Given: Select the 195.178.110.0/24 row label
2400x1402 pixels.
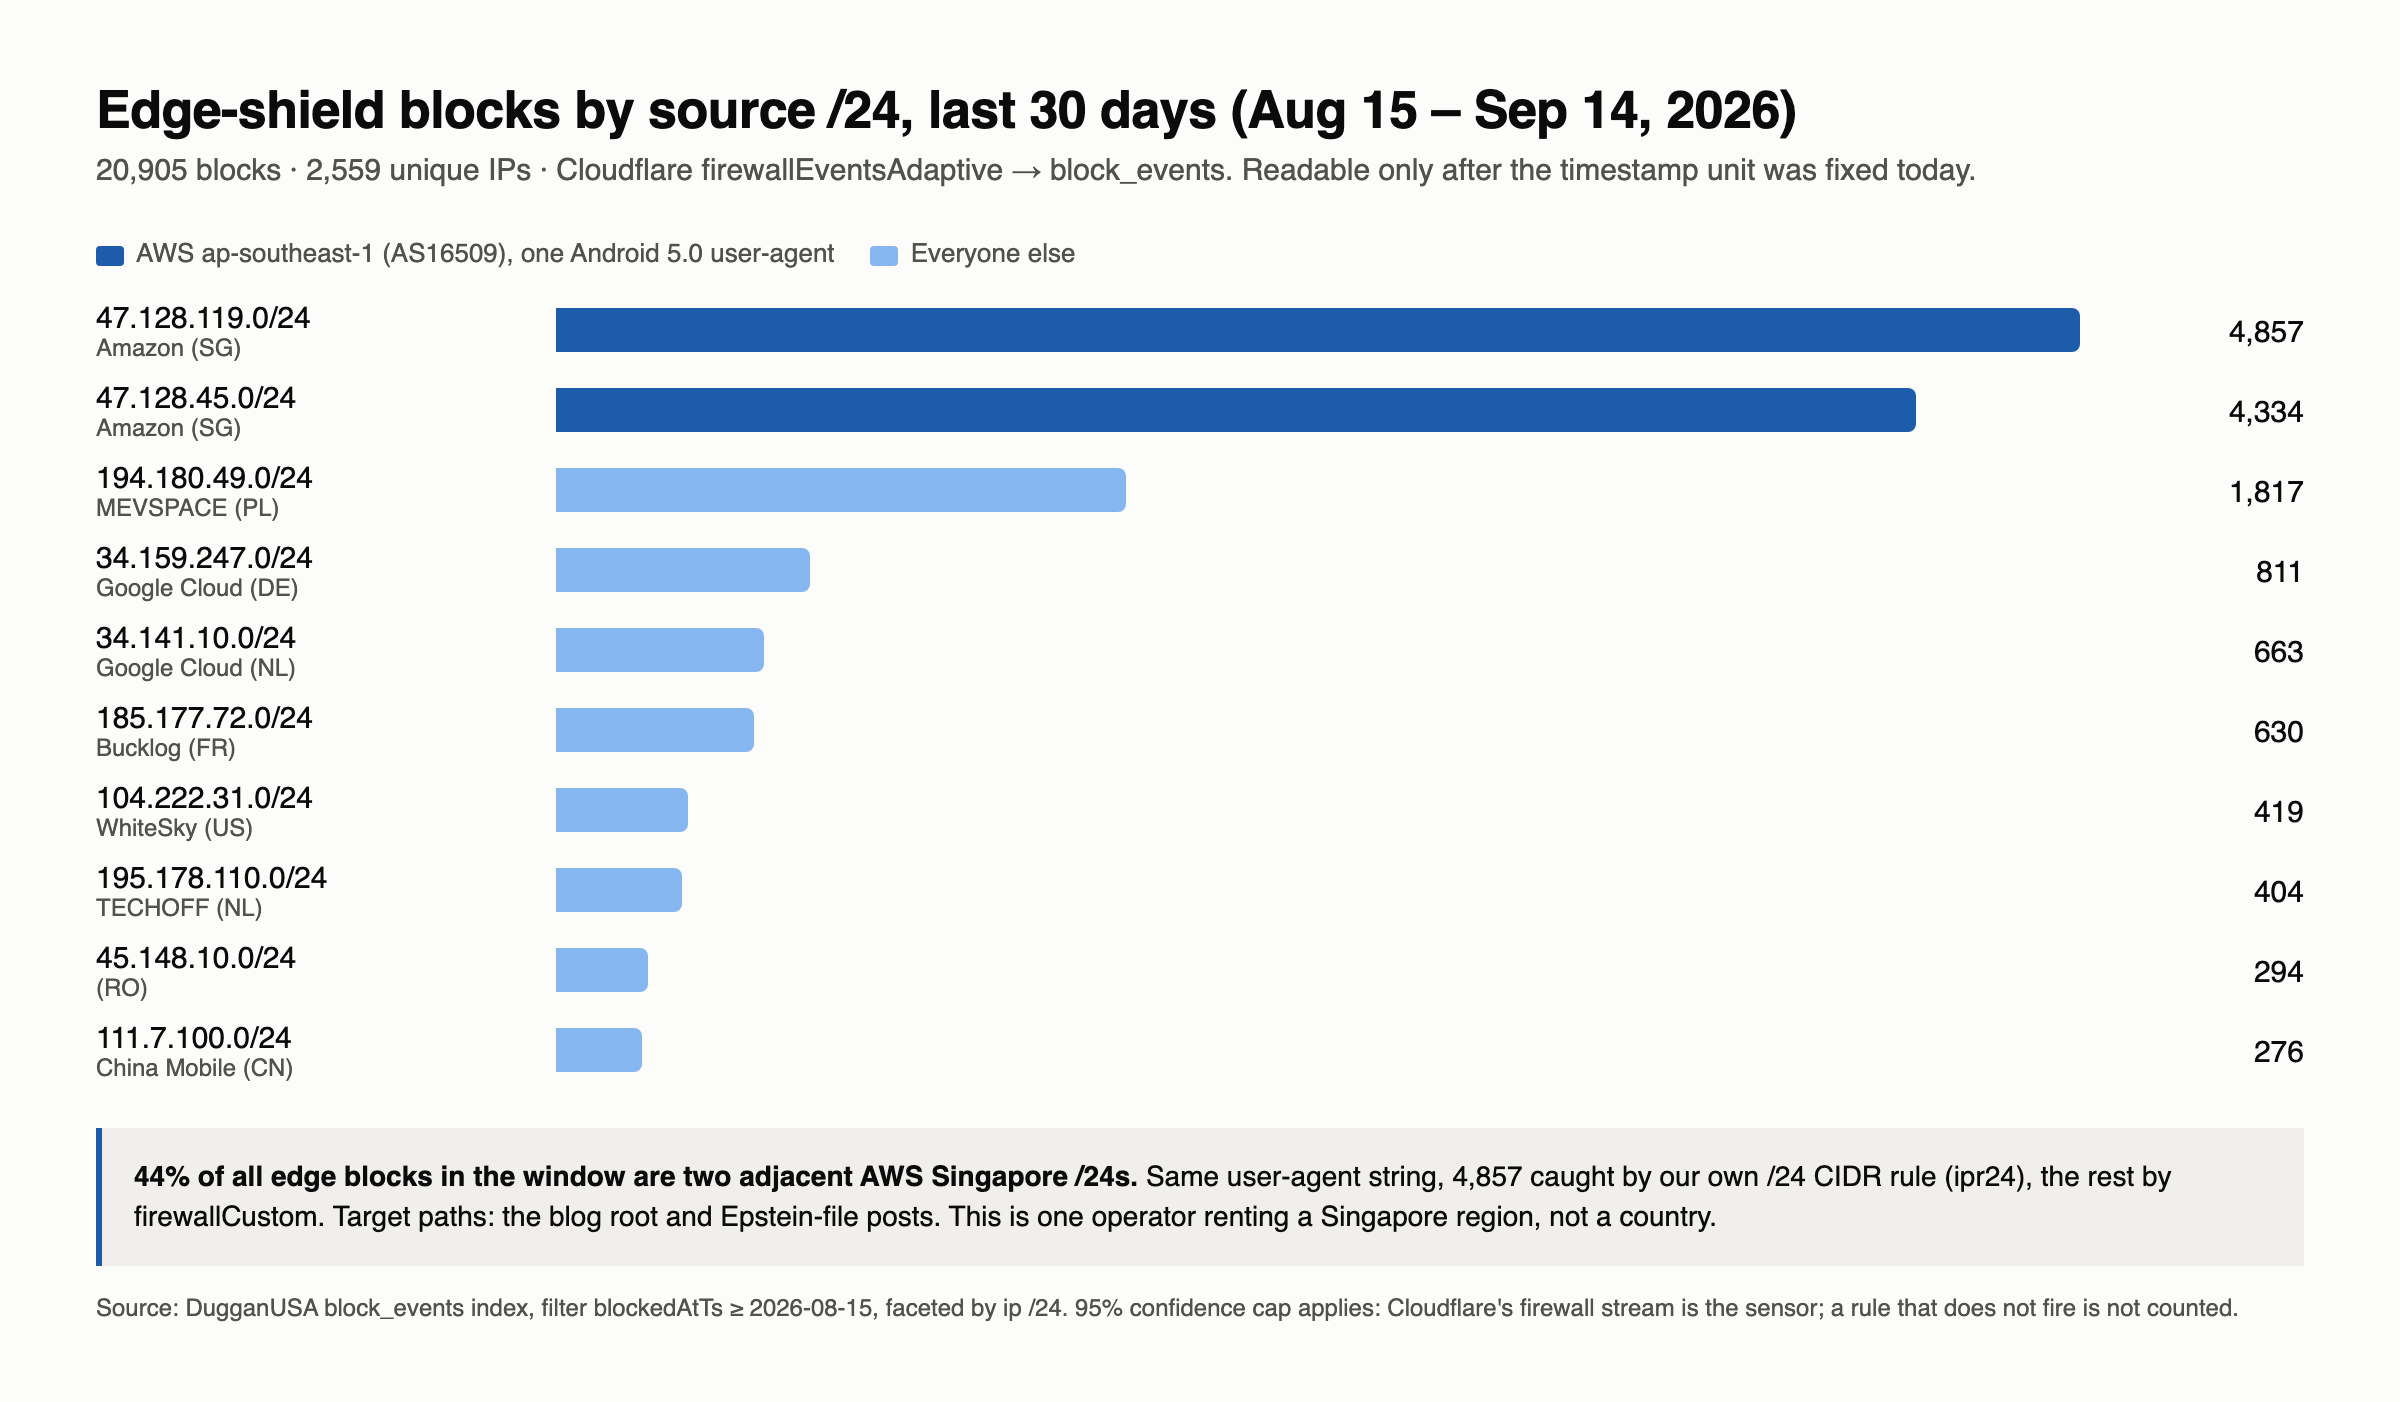Looking at the screenshot, I should click(211, 878).
